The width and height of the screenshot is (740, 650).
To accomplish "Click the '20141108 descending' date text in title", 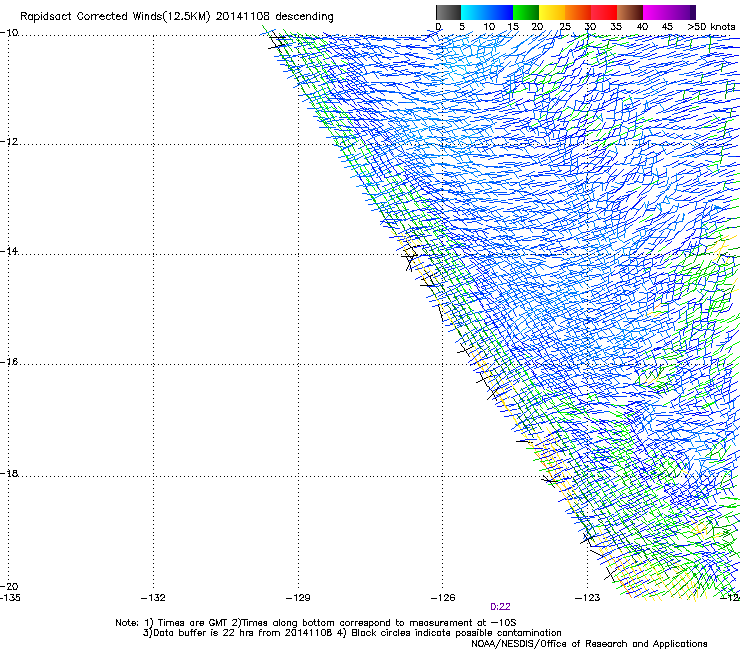I will click(274, 17).
